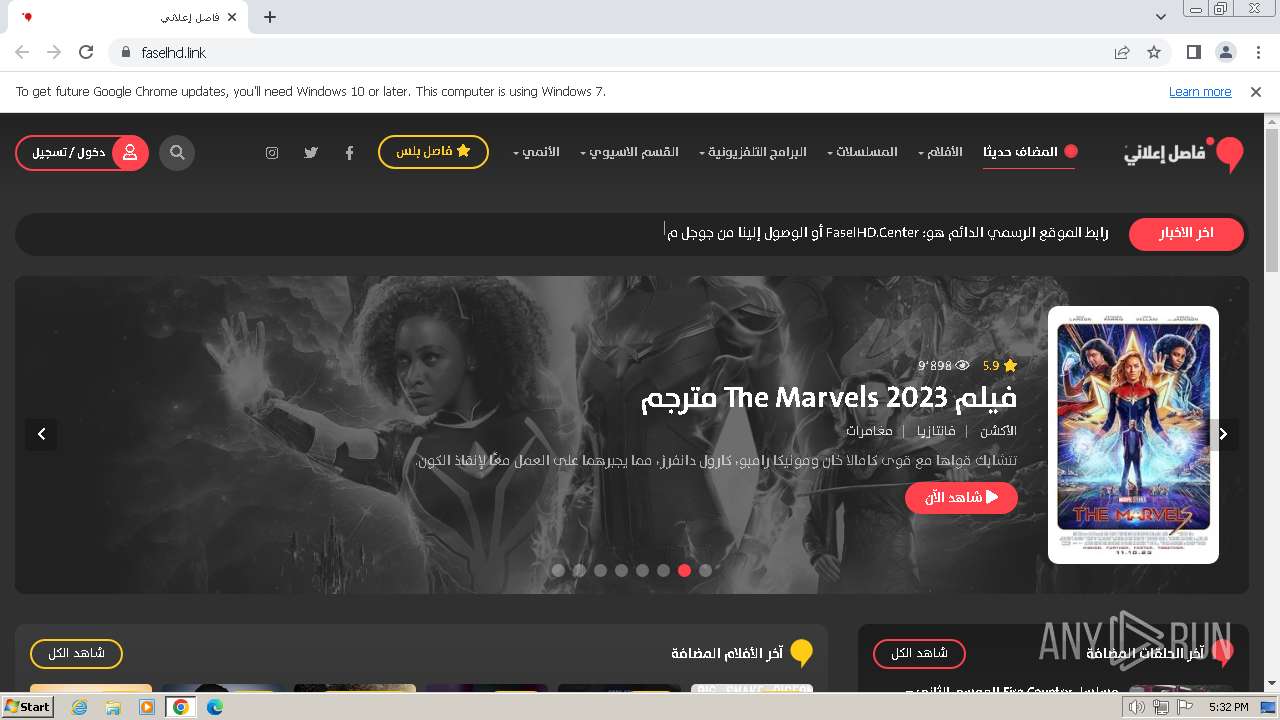Advance slider with the right arrow
The height and width of the screenshot is (720, 1280).
1223,434
